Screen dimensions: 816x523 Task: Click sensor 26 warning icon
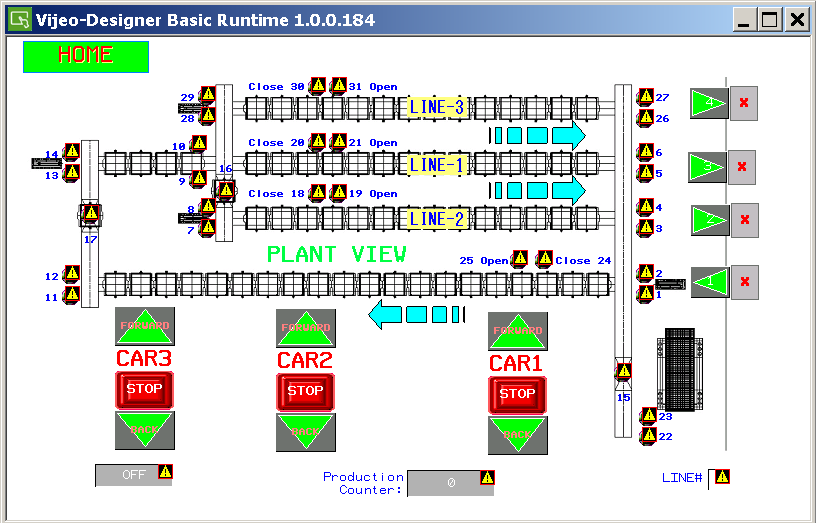tap(646, 118)
